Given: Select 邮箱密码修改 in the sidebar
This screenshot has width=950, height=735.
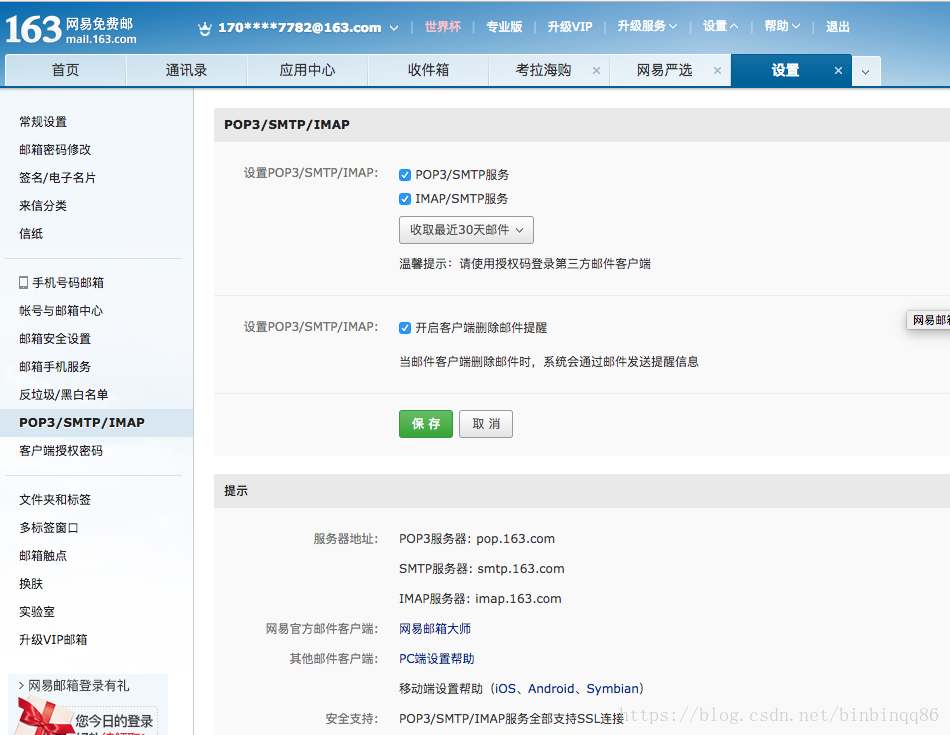Looking at the screenshot, I should pos(55,150).
